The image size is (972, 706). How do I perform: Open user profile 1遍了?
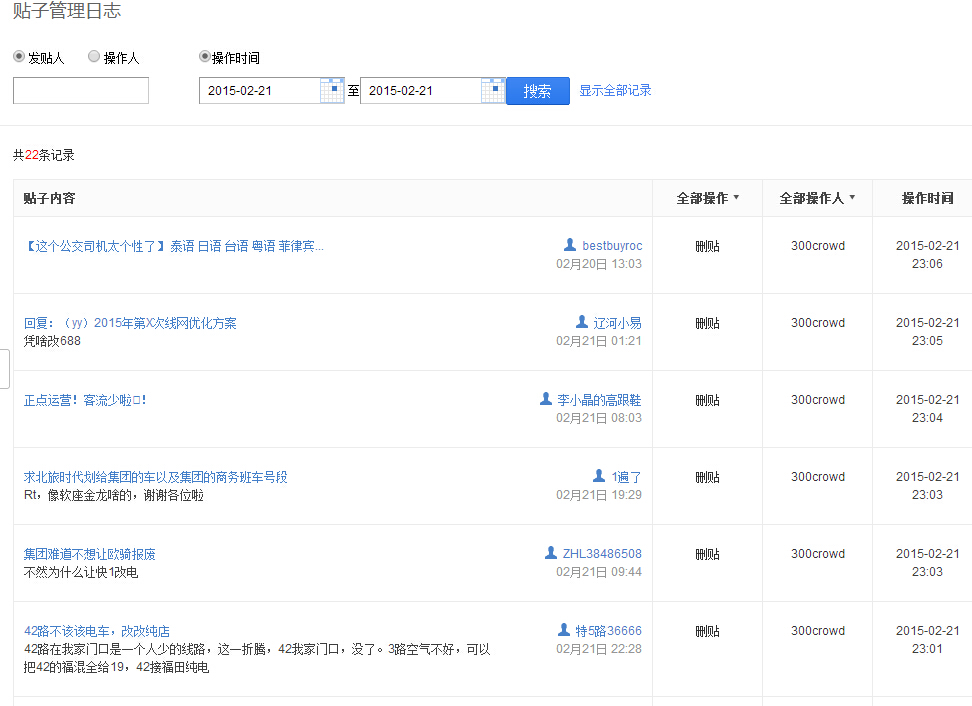626,477
